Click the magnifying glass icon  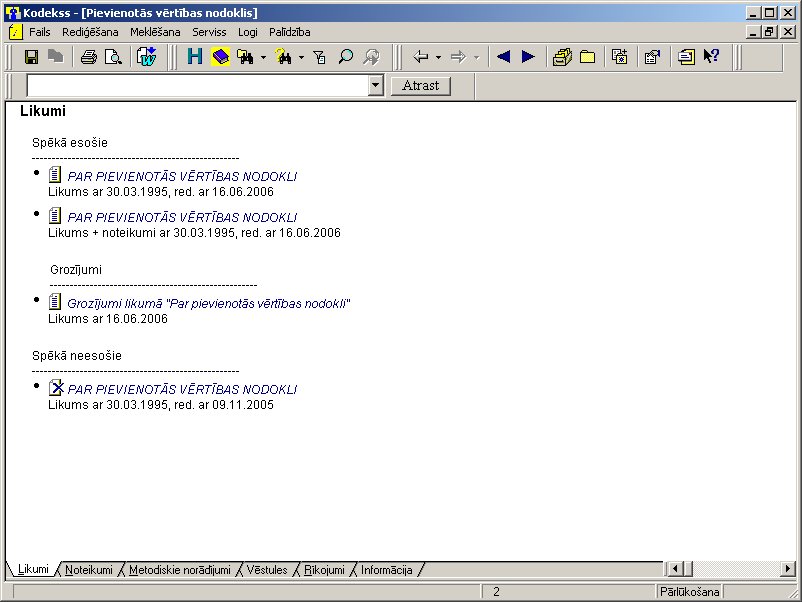pyautogui.click(x=346, y=57)
